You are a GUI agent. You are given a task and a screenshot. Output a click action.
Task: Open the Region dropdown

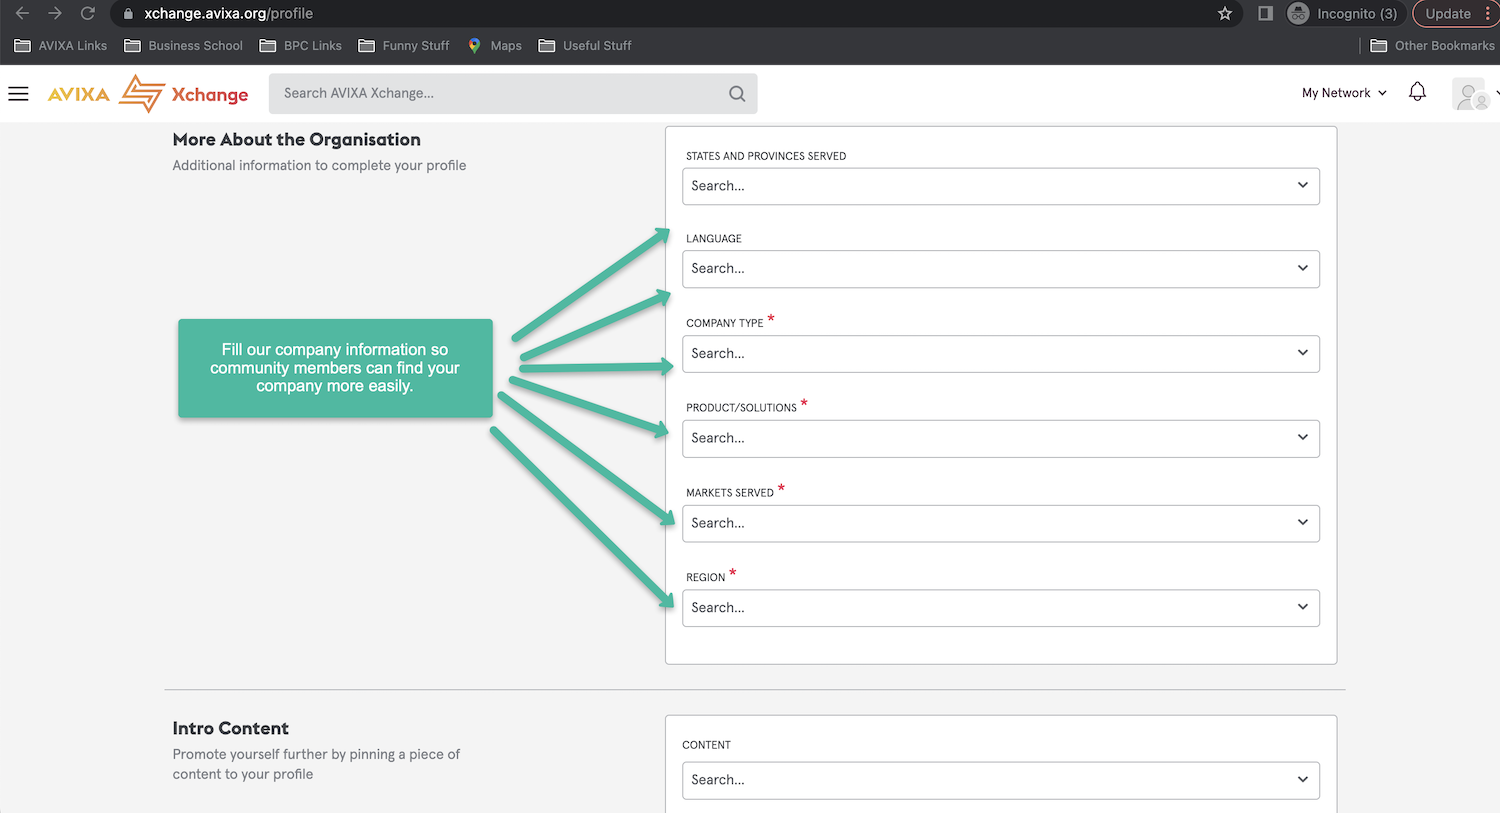[x=1001, y=608]
